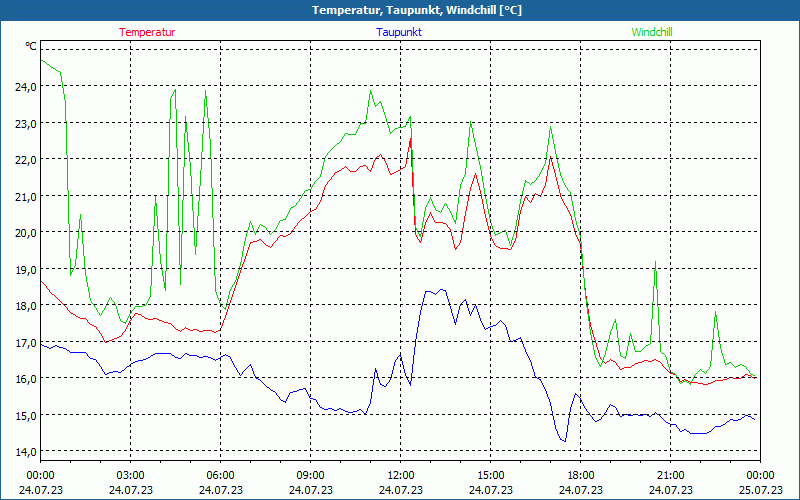Click the 03:00 time axis label
Image resolution: width=800 pixels, height=500 pixels.
[131, 476]
